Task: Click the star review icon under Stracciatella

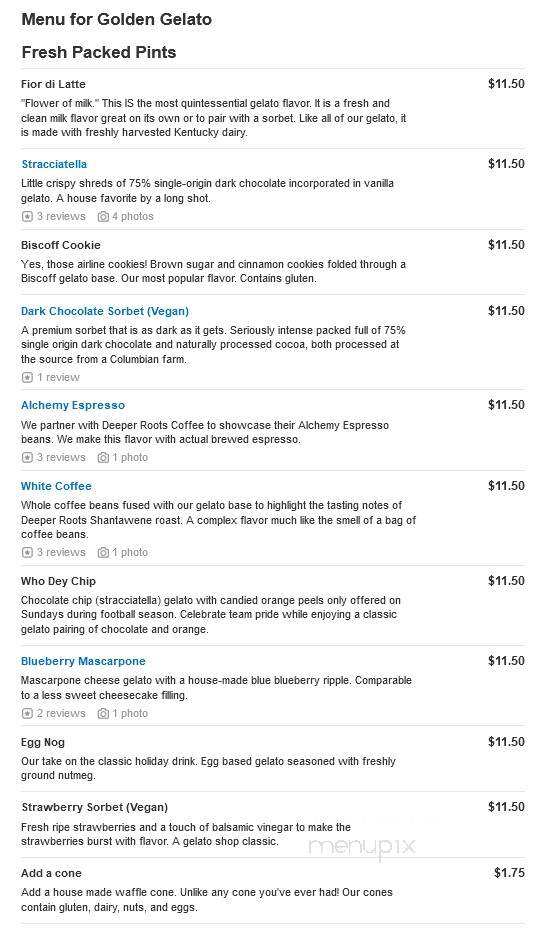Action: click(x=27, y=217)
